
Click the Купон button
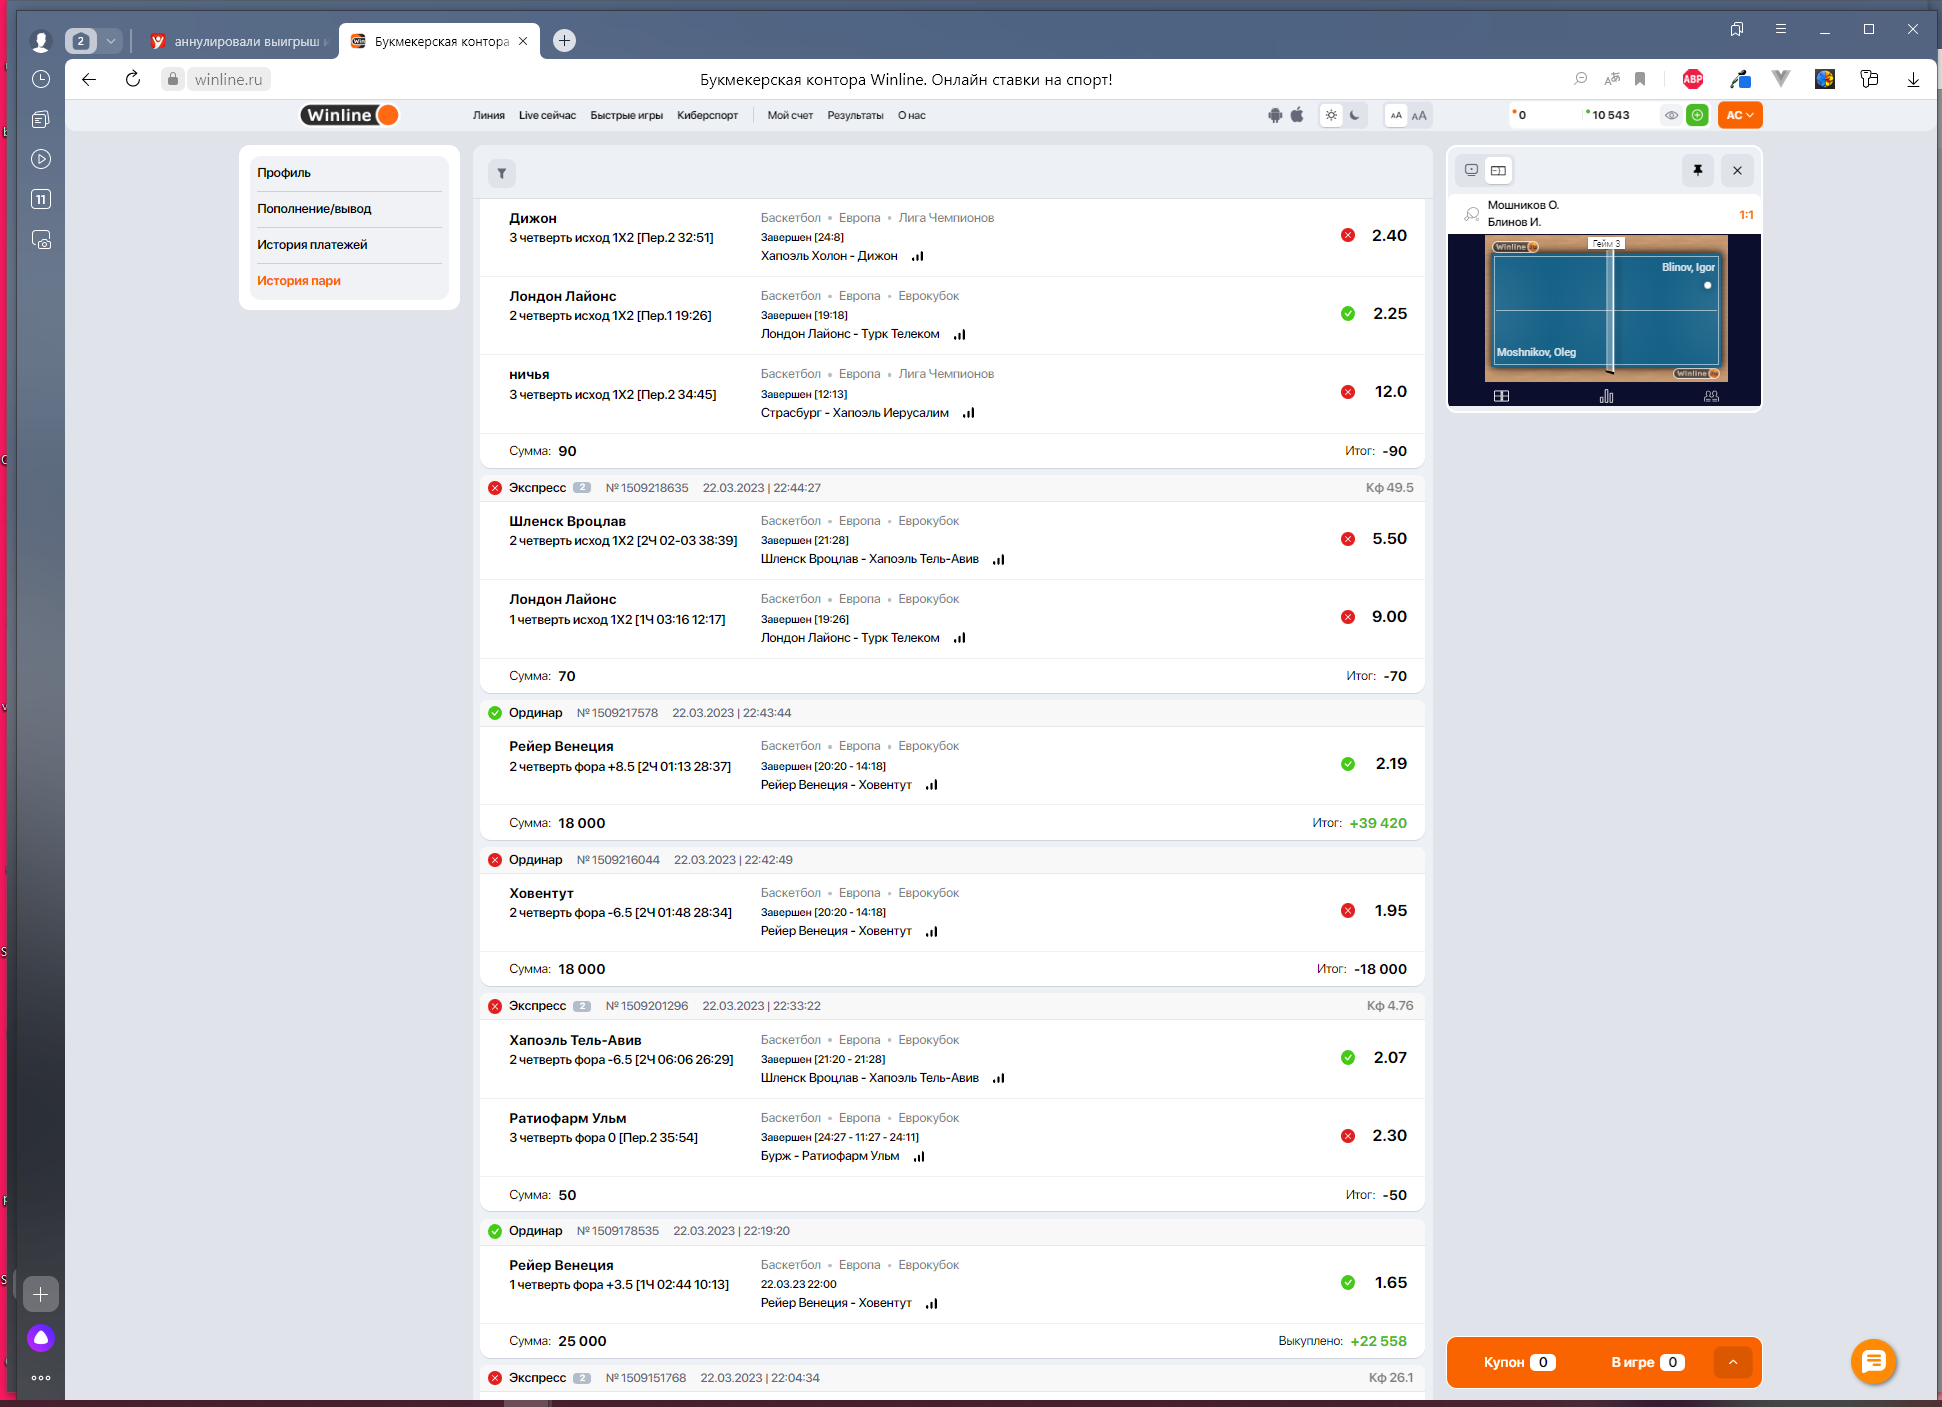[x=1518, y=1362]
